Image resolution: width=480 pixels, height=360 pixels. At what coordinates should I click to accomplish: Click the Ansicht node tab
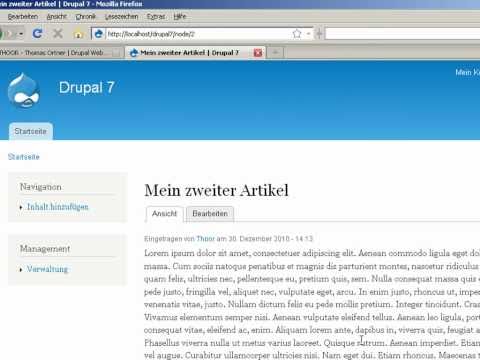pyautogui.click(x=165, y=214)
